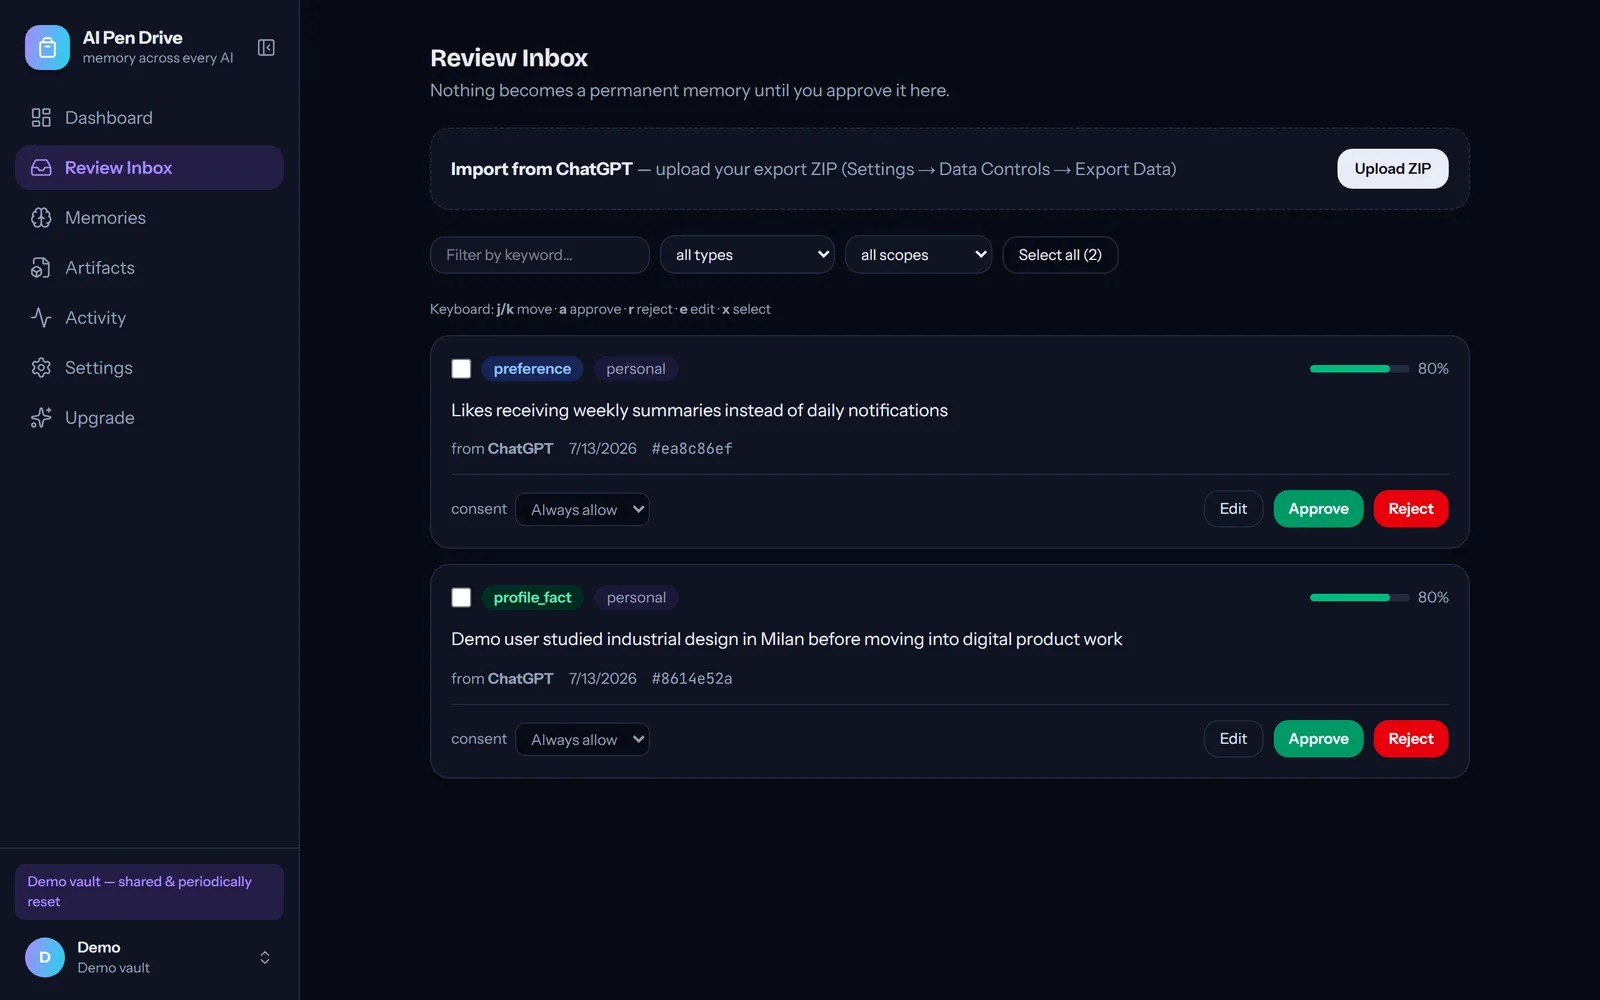This screenshot has width=1600, height=1000.
Task: Click the AI Pen Drive logo icon
Action: [x=47, y=47]
